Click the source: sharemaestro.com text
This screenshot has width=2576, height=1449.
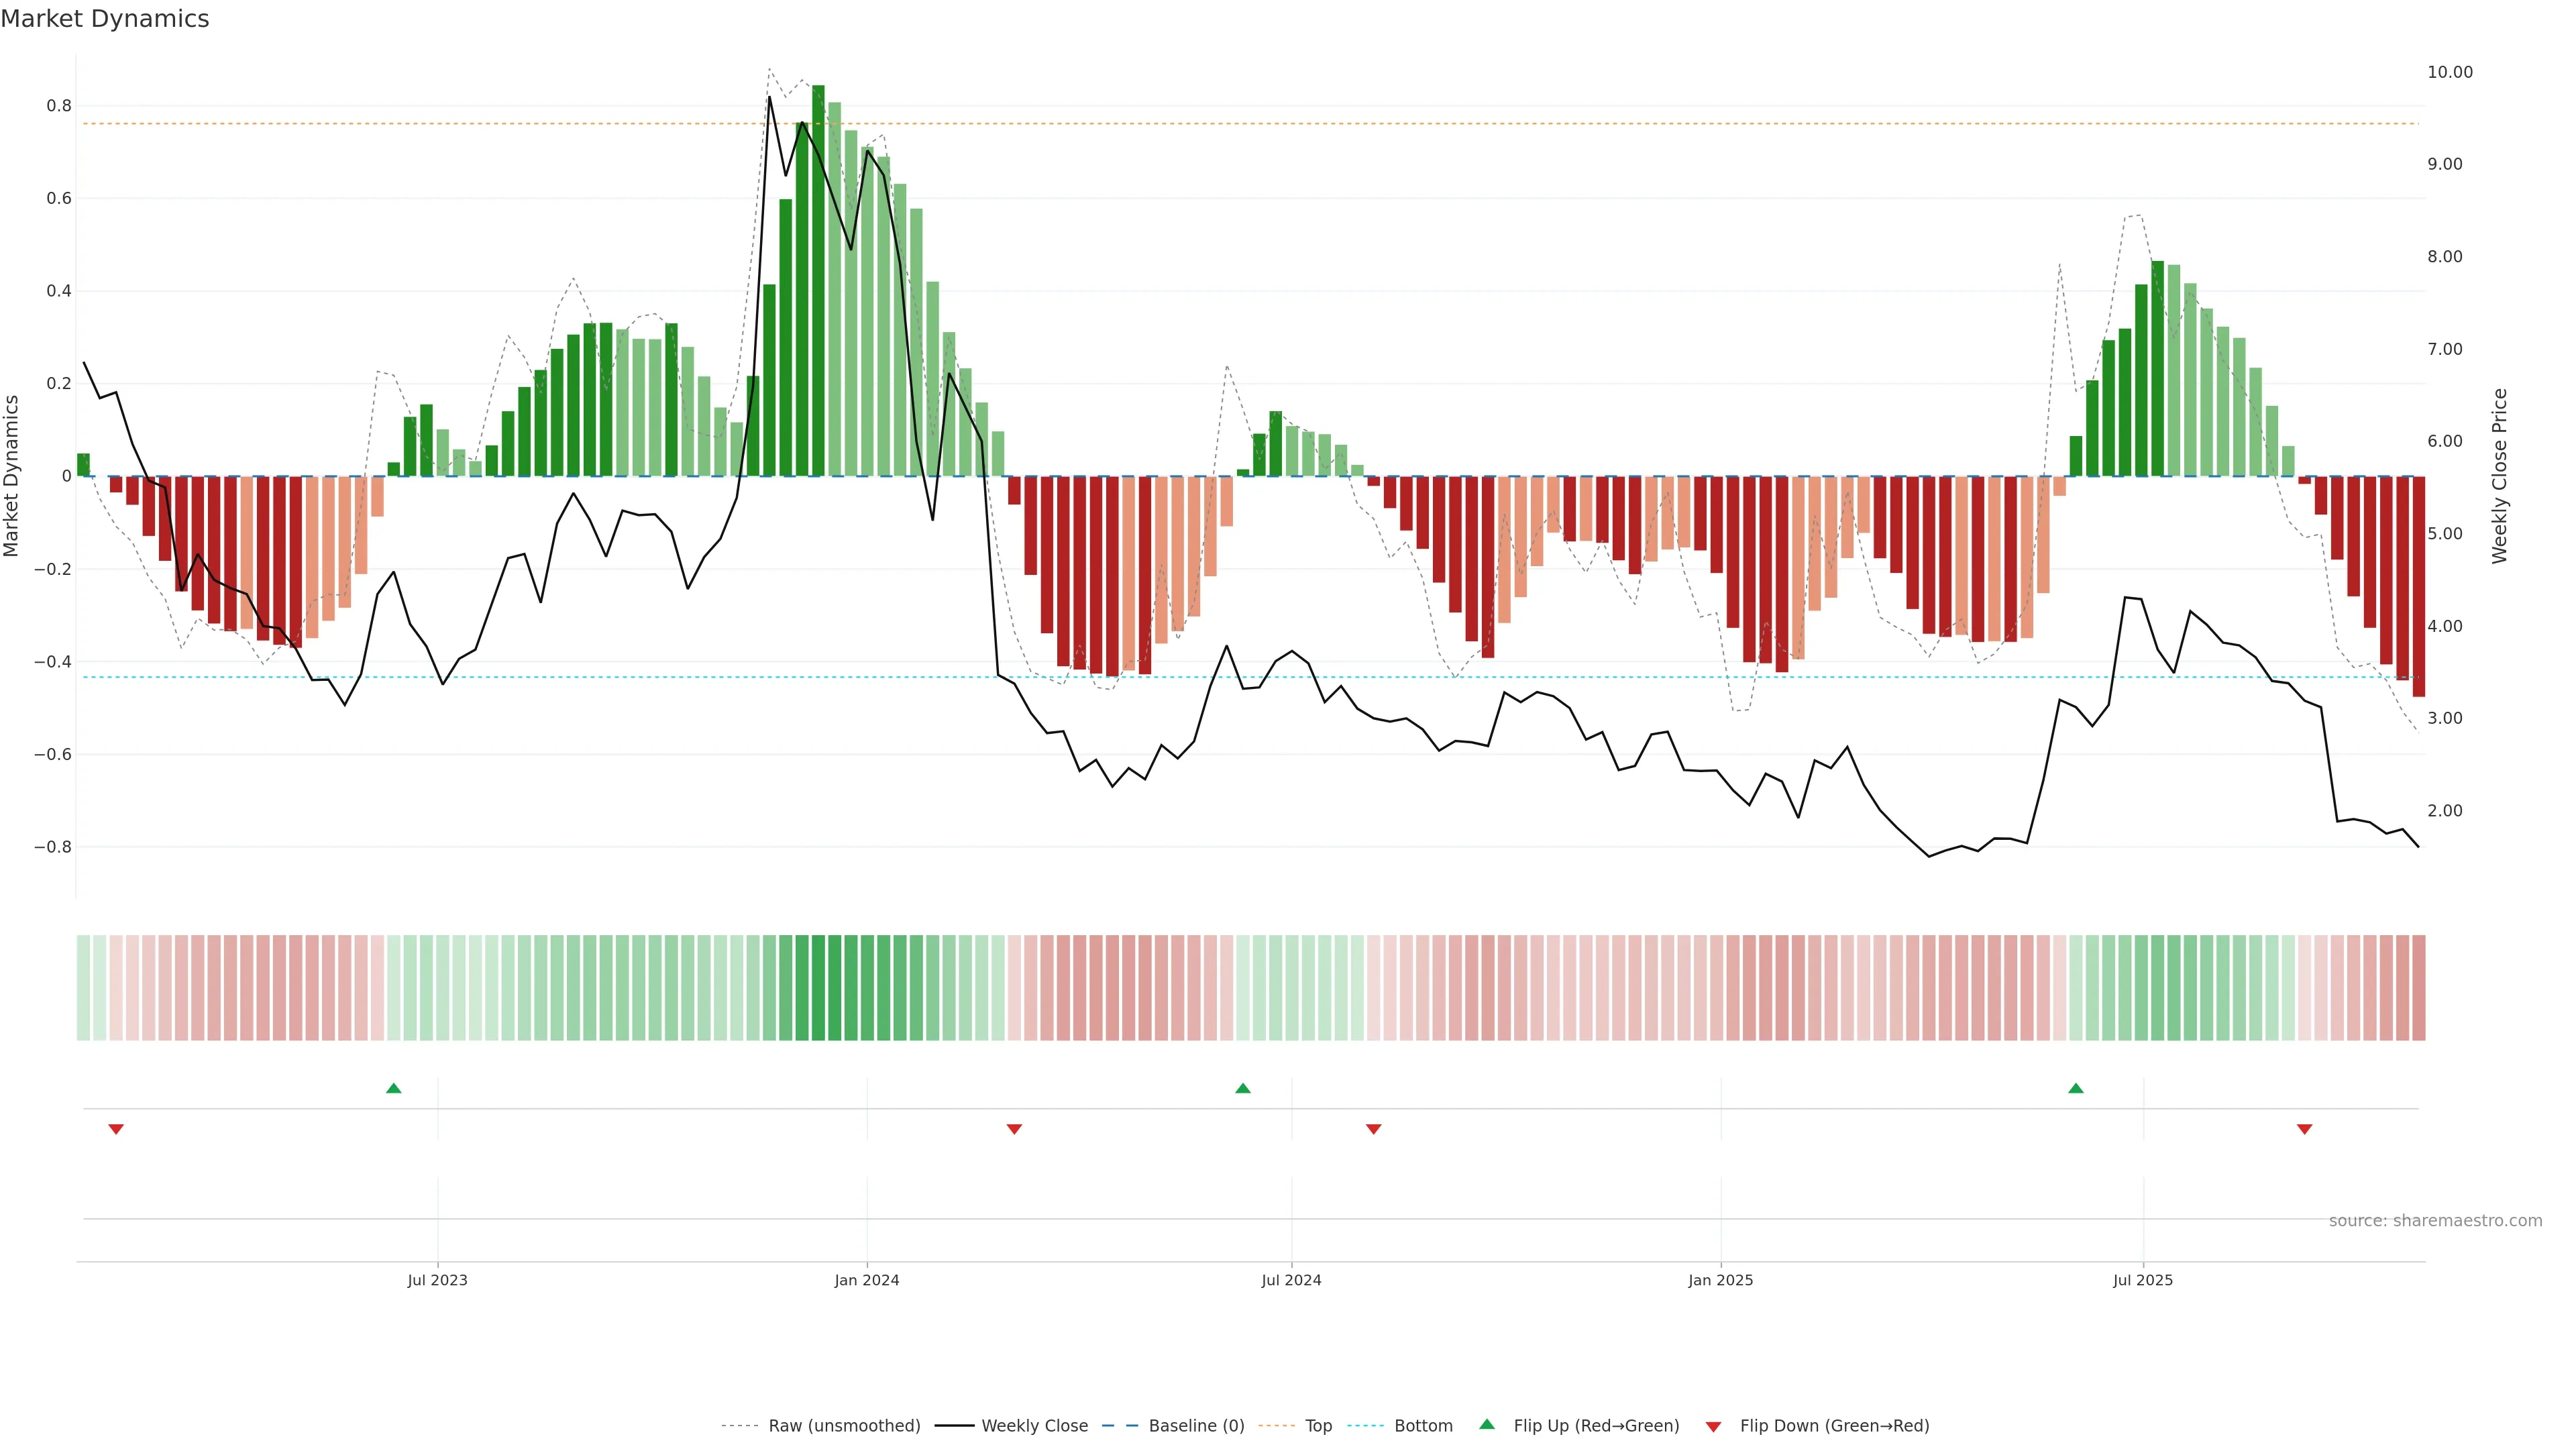[x=2435, y=1221]
